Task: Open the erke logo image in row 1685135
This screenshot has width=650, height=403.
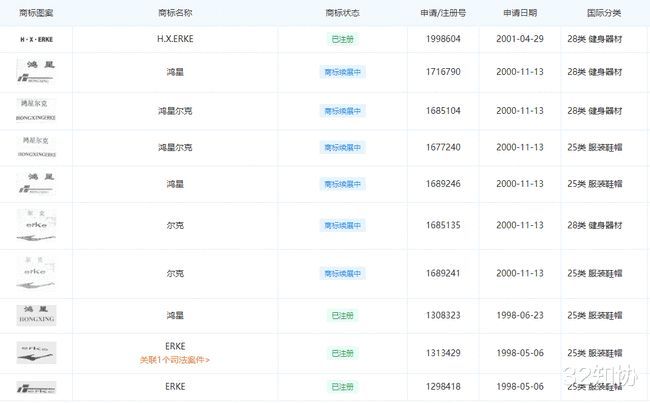Action: [x=36, y=225]
